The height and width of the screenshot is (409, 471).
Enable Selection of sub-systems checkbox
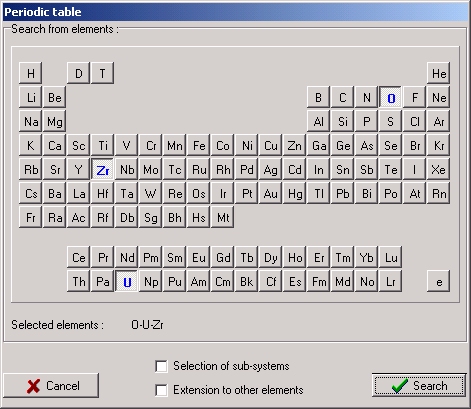click(161, 366)
